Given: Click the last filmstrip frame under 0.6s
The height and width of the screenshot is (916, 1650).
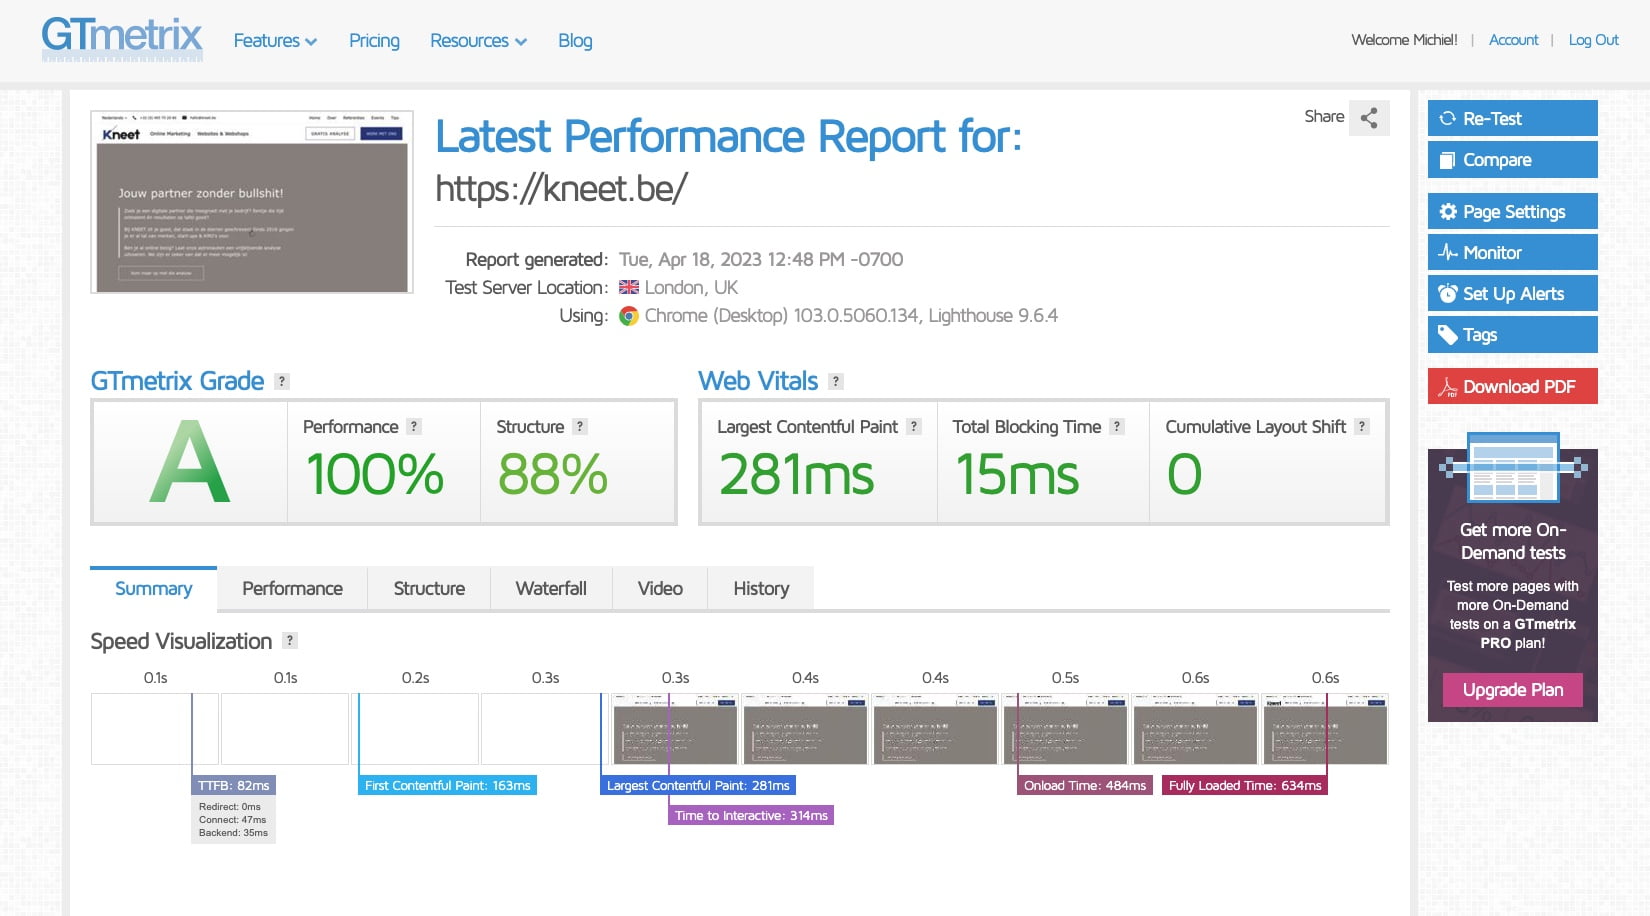Looking at the screenshot, I should pyautogui.click(x=1325, y=729).
